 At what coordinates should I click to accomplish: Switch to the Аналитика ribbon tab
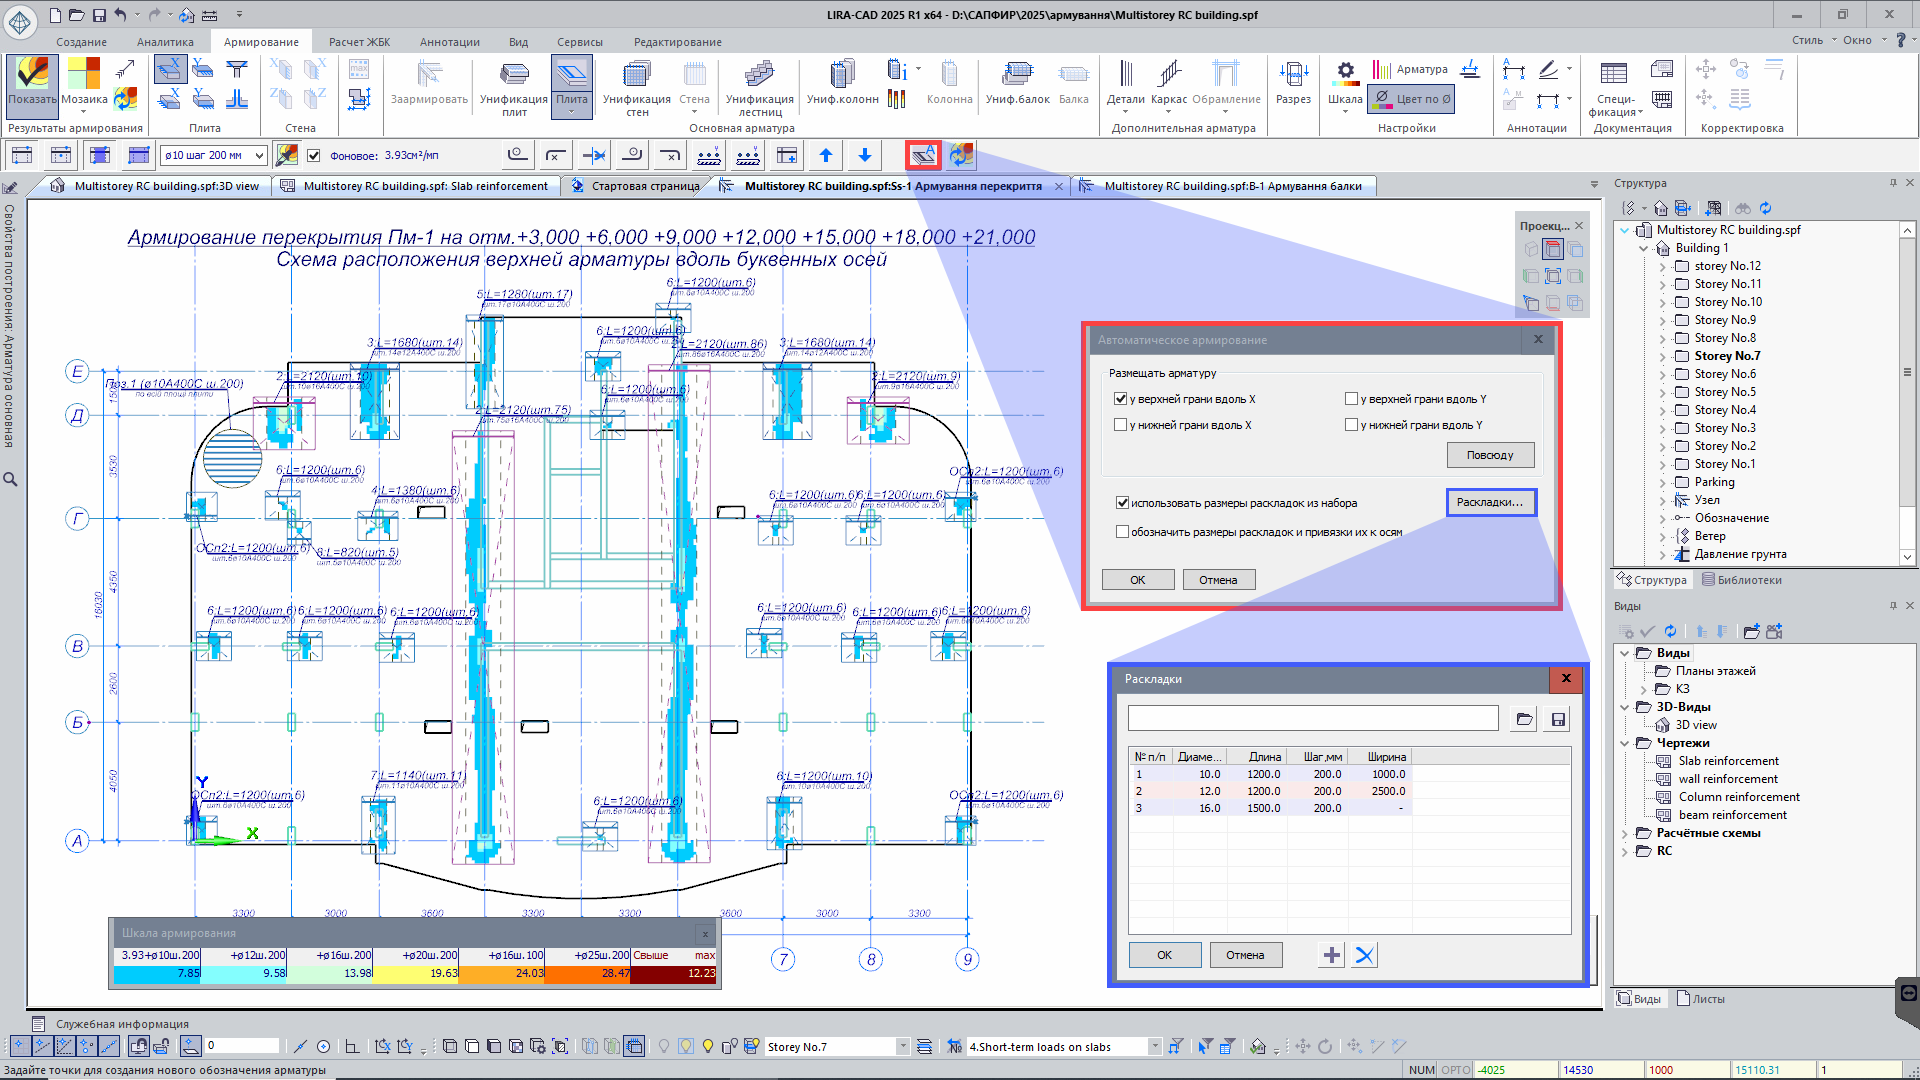click(165, 42)
